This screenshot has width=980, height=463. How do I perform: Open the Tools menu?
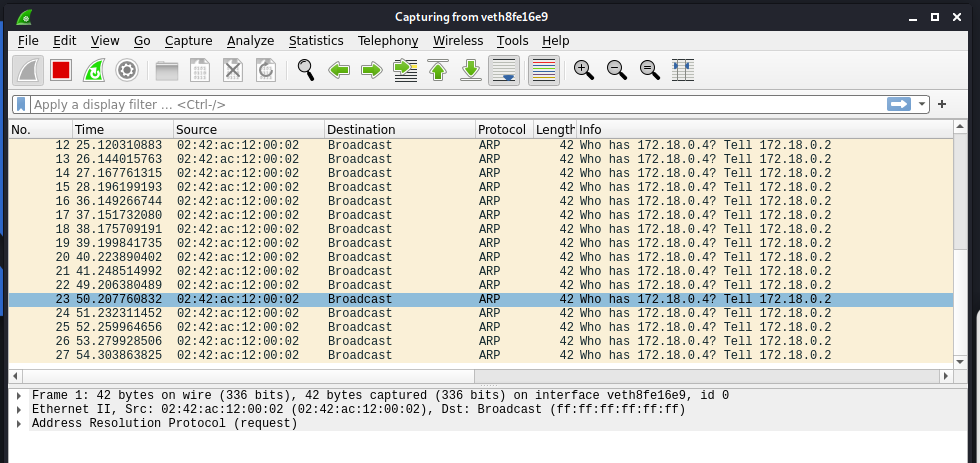(x=512, y=41)
